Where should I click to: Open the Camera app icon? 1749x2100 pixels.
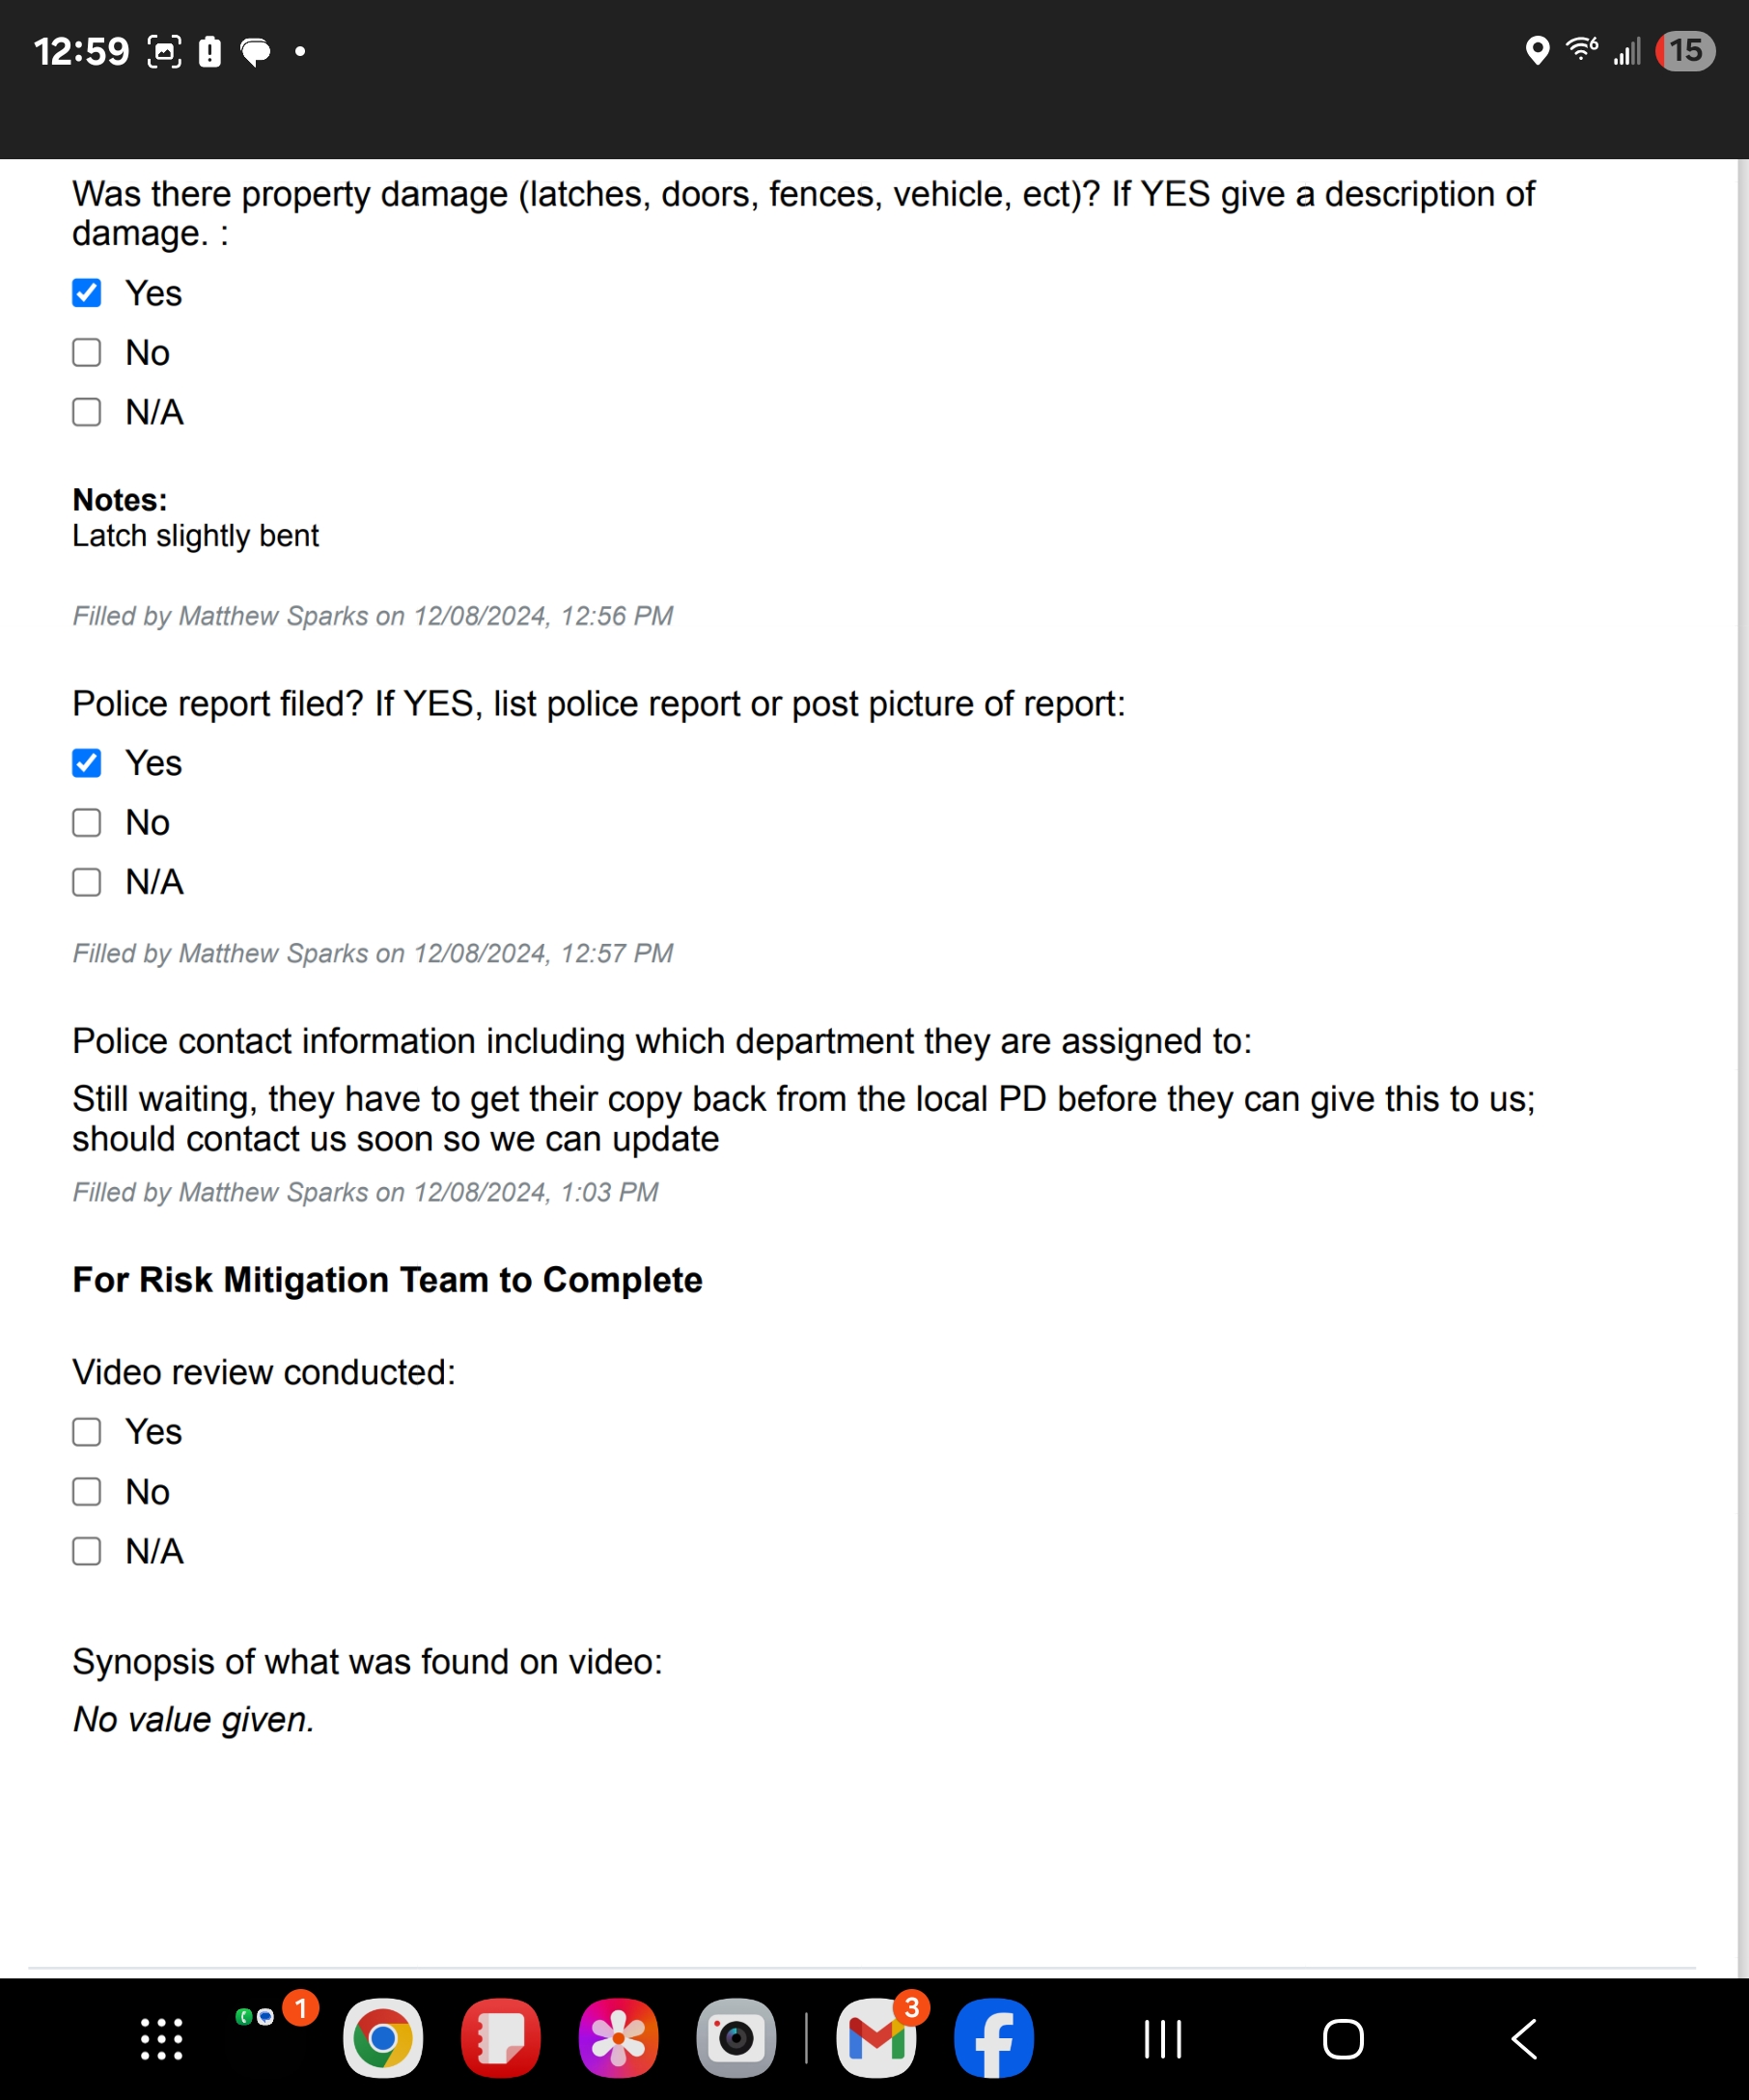(x=736, y=2038)
